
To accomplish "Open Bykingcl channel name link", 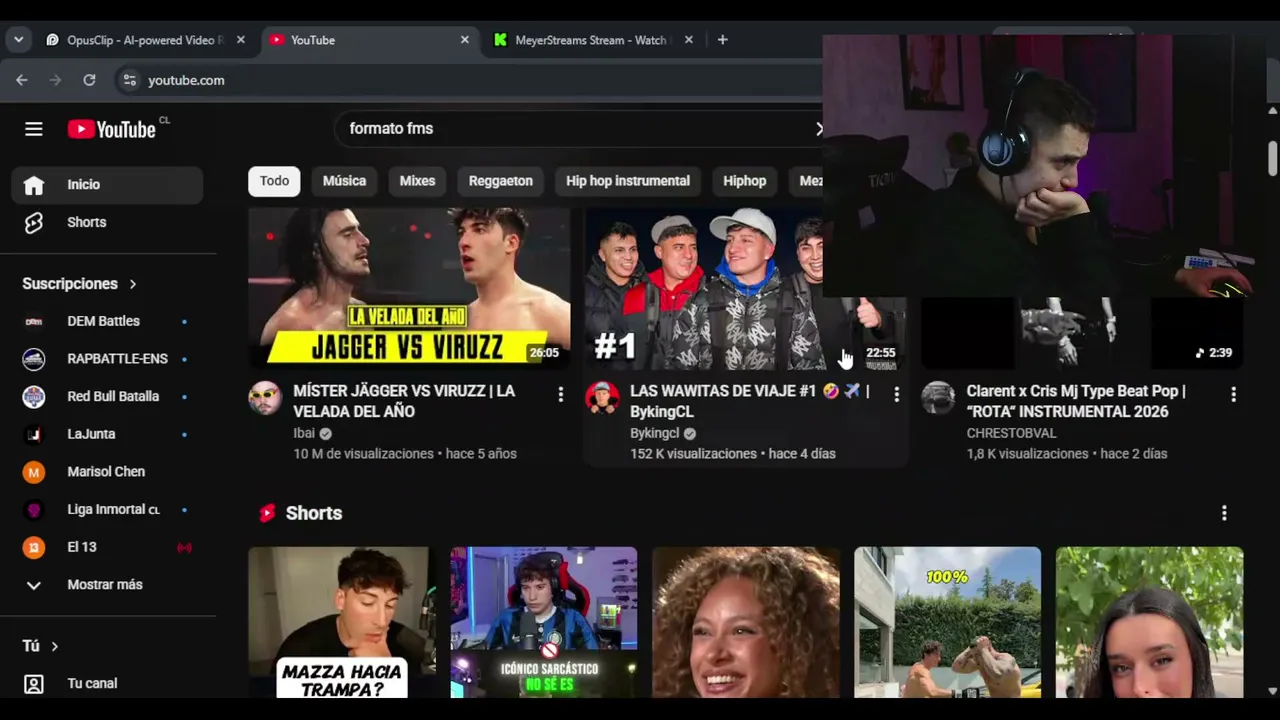I will tap(654, 433).
